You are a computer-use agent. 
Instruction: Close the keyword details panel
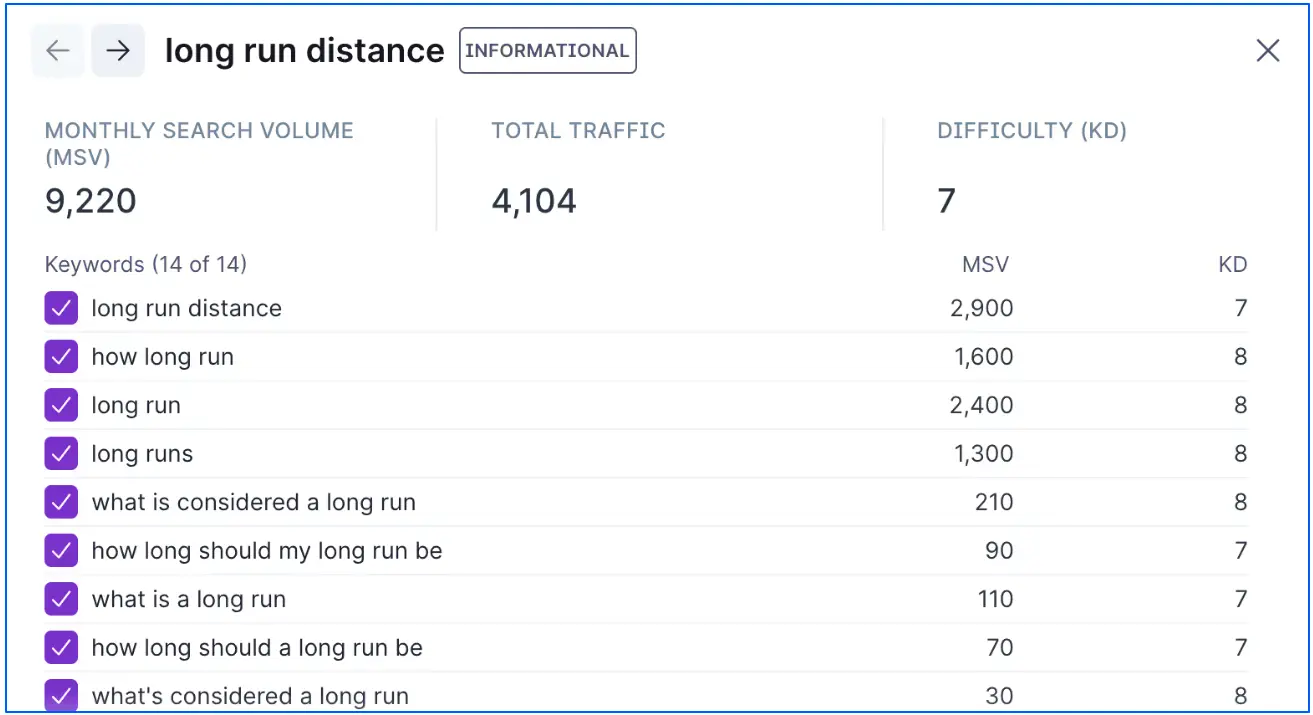click(1268, 51)
